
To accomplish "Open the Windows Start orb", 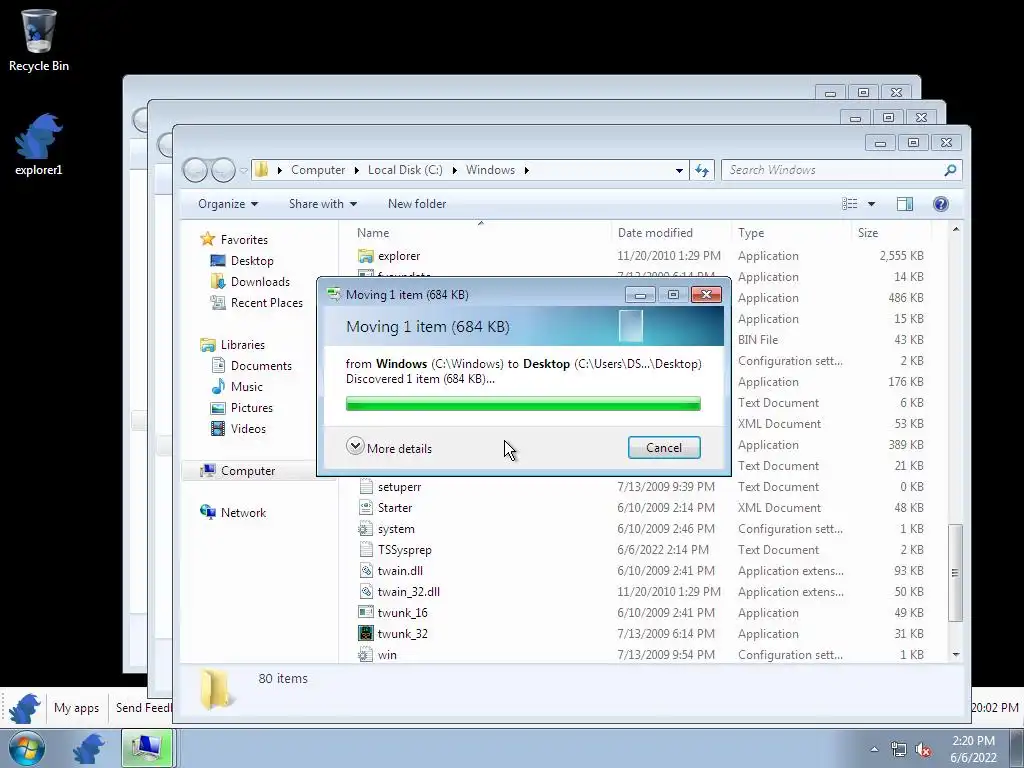I will (26, 748).
